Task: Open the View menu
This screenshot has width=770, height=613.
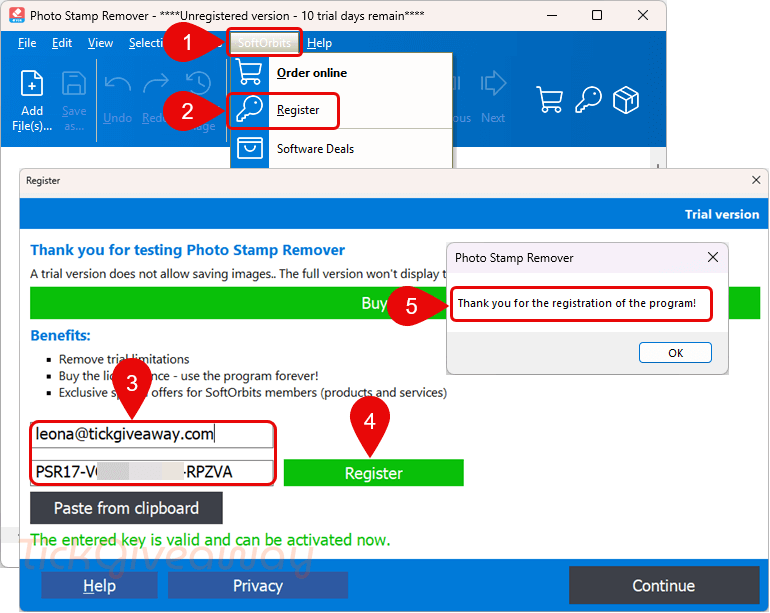Action: 100,43
